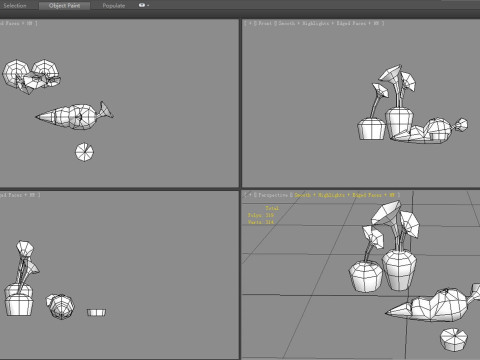Click the Polys statistic text in the Perspective viewport
This screenshot has height=360, width=480.
(x=261, y=215)
